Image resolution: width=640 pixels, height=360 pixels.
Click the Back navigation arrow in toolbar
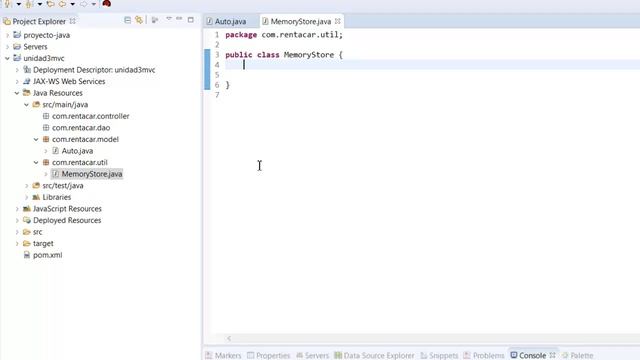pos(62,4)
